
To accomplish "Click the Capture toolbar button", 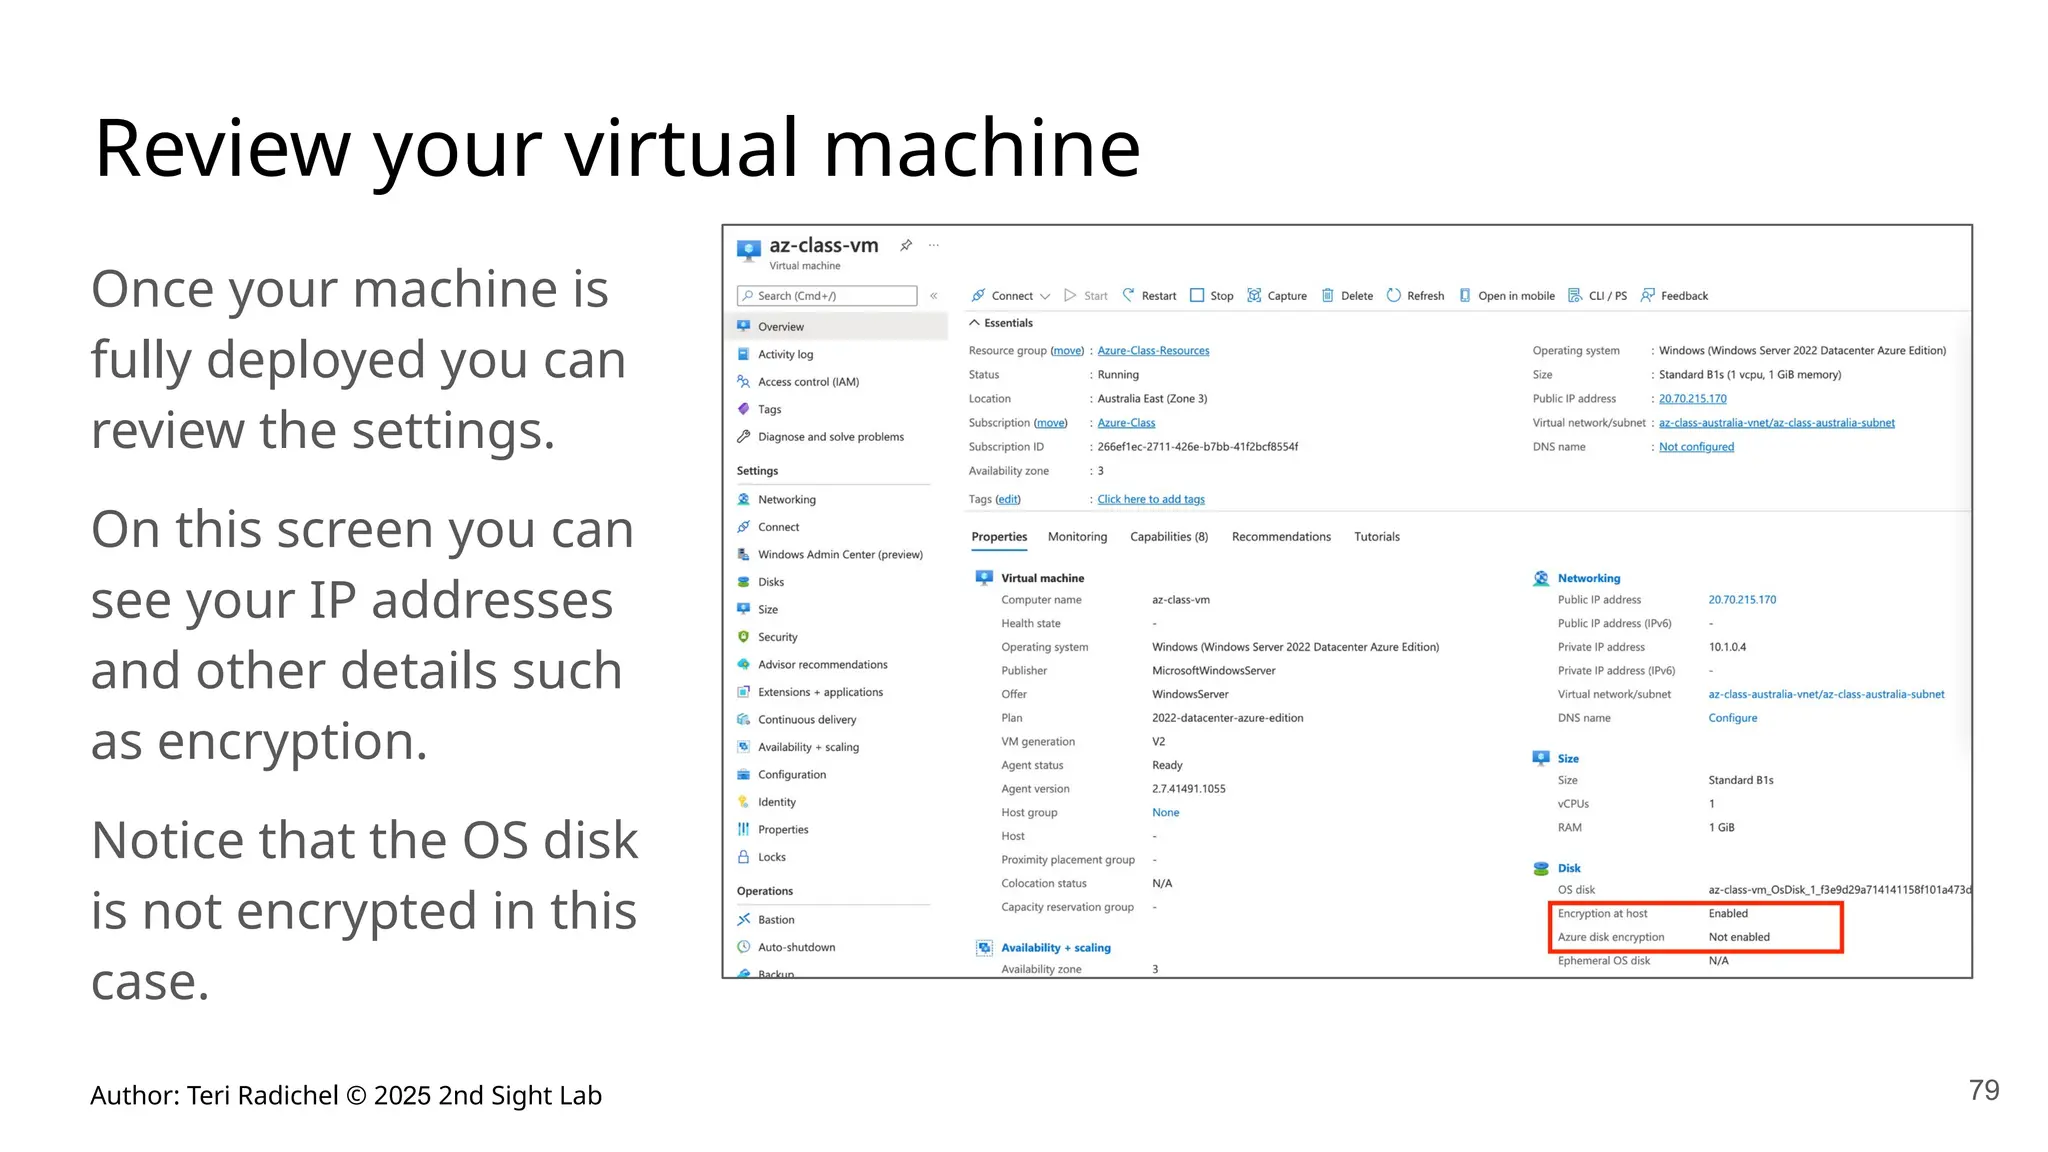I will tap(1277, 296).
